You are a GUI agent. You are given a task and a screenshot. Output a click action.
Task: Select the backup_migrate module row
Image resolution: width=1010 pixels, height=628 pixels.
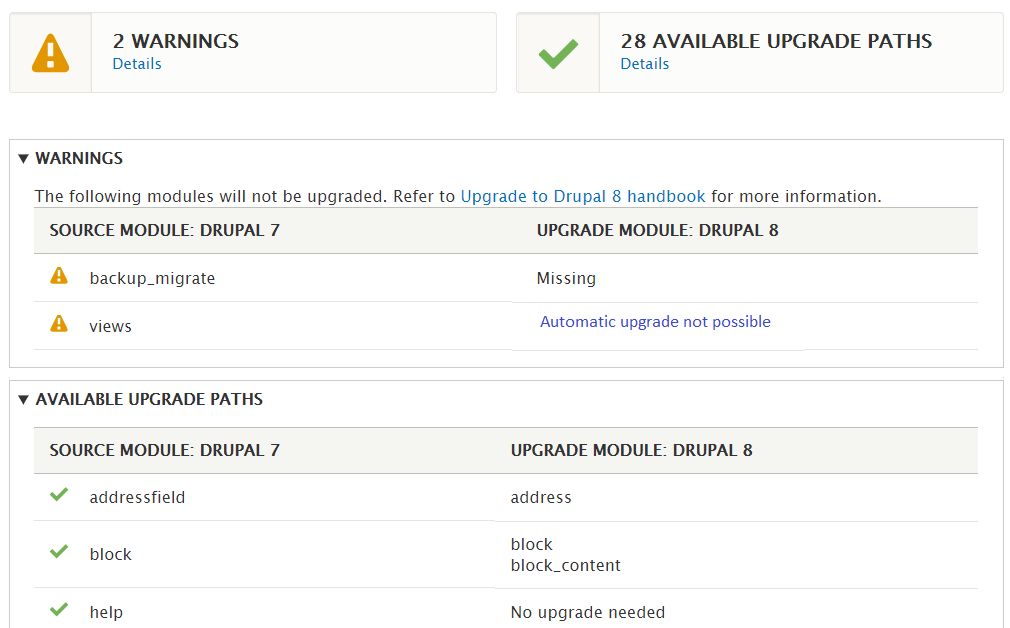pos(151,278)
